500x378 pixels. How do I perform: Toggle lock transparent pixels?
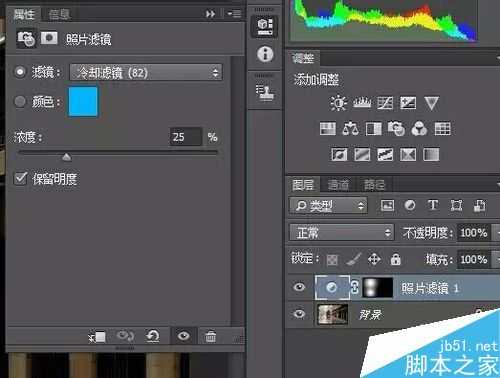click(332, 260)
